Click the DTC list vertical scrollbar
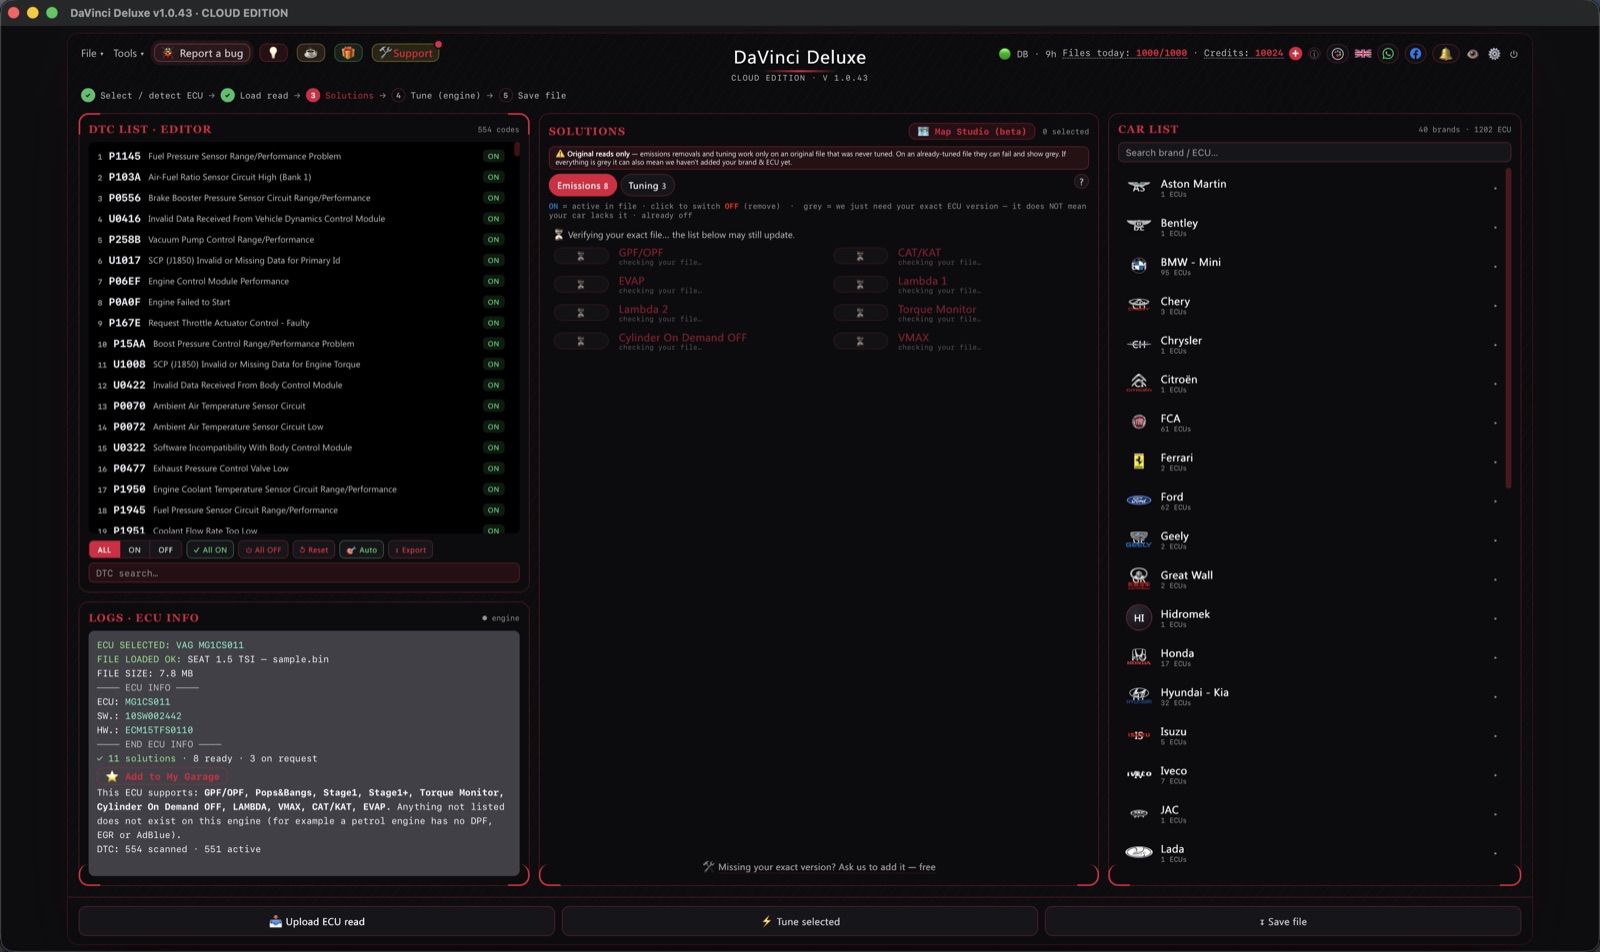Viewport: 1600px width, 952px height. 517,150
